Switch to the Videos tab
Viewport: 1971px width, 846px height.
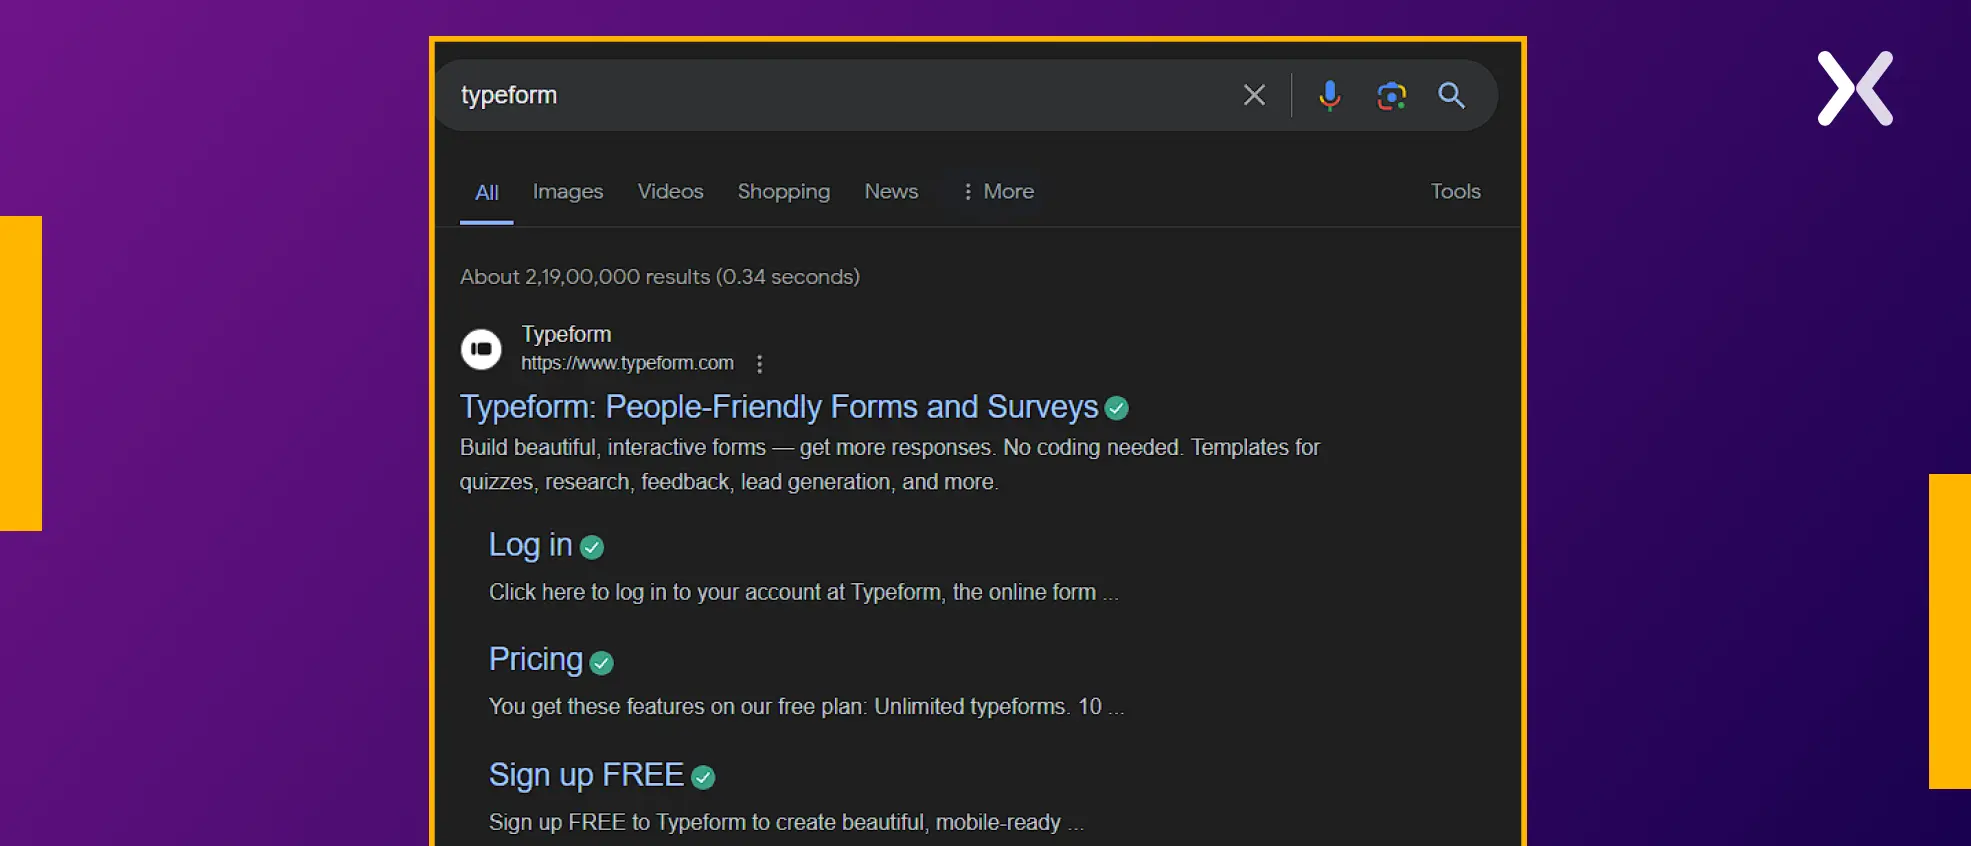tap(671, 191)
